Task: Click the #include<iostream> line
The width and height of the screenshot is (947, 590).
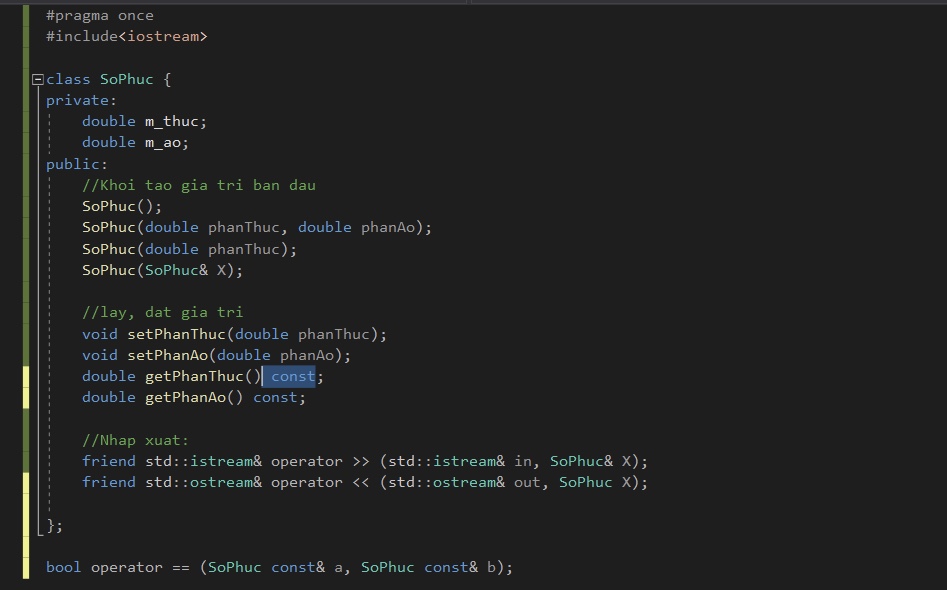Action: pyautogui.click(x=126, y=36)
